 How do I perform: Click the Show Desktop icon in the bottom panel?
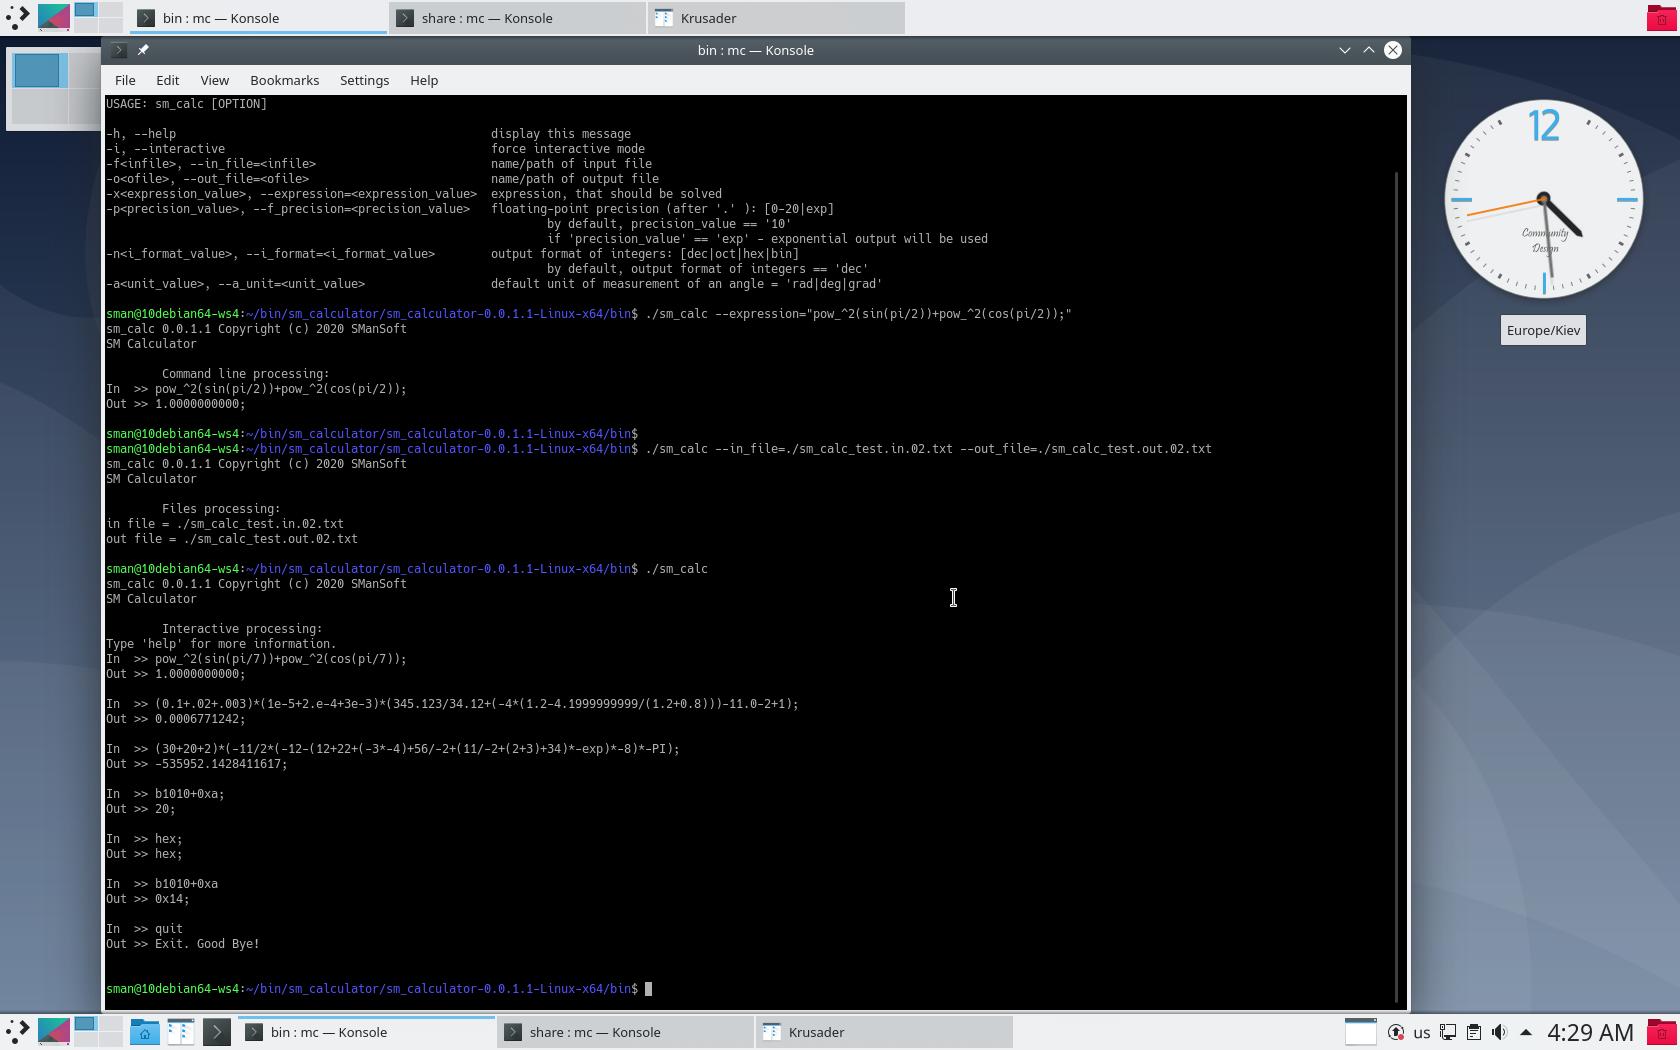(54, 1032)
